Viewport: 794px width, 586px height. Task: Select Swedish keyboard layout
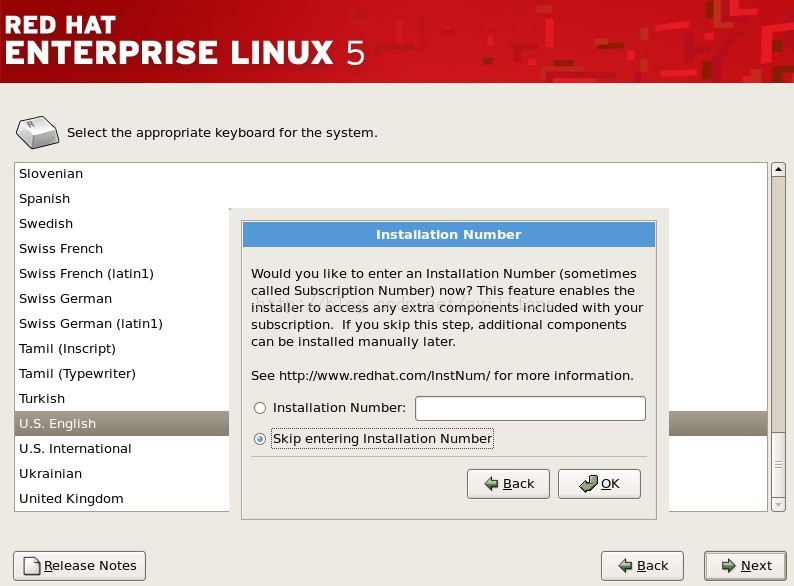[x=46, y=224]
